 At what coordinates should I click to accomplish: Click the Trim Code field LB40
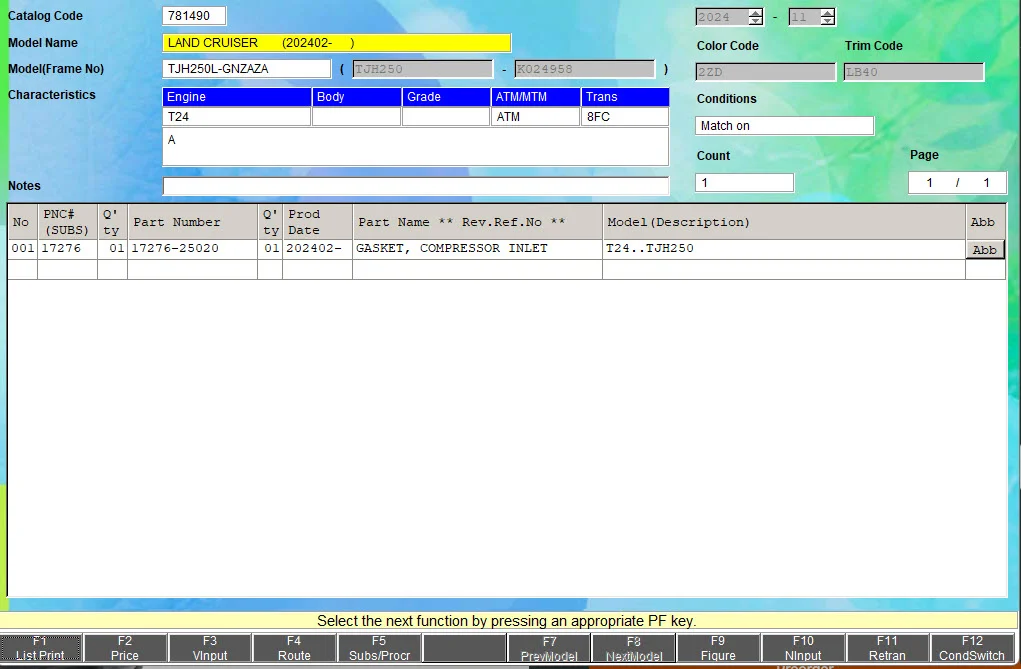(914, 72)
